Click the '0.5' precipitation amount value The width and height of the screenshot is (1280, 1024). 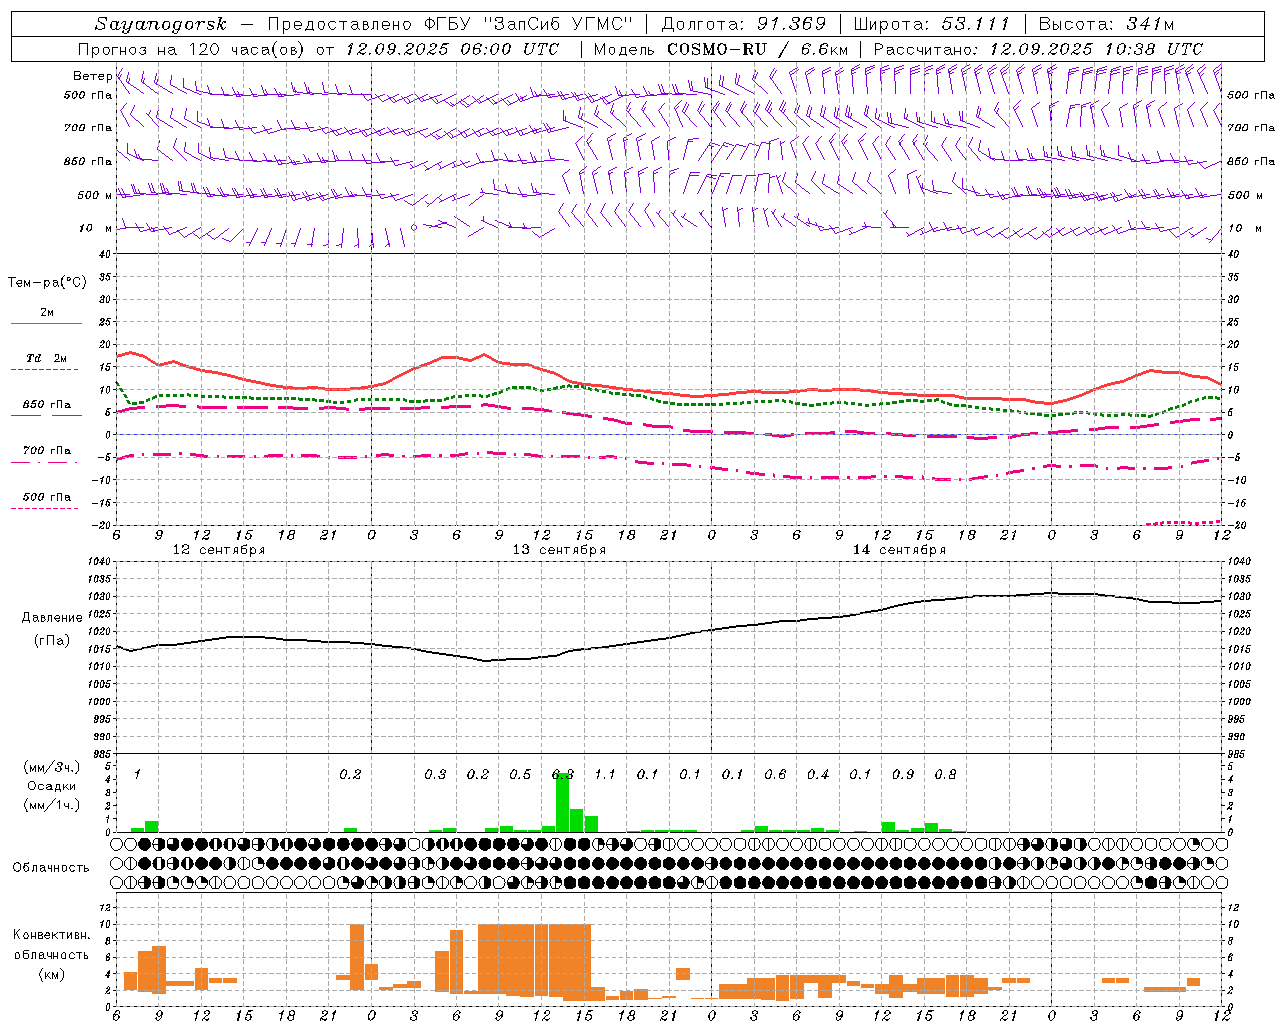tap(520, 775)
